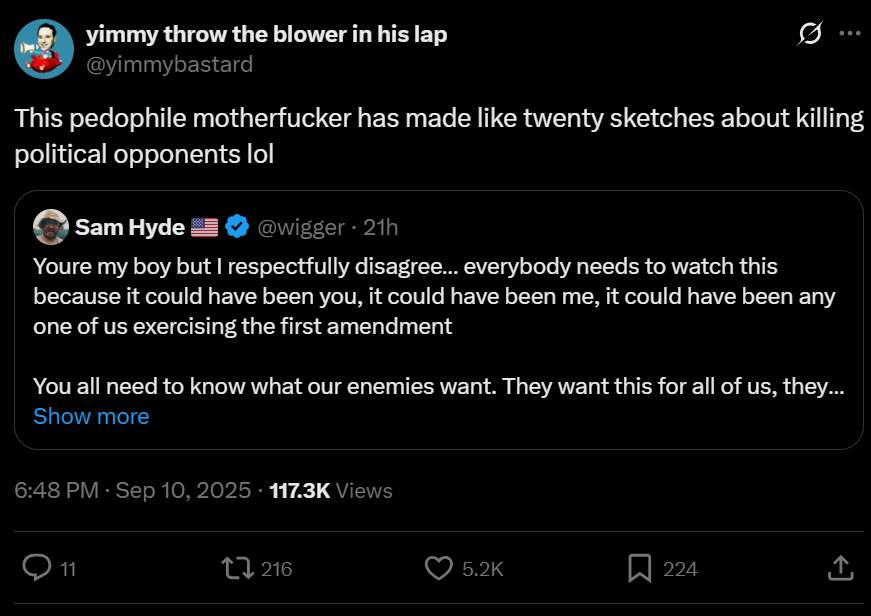This screenshot has width=871, height=616.
Task: Like the post with the heart icon
Action: (439, 568)
